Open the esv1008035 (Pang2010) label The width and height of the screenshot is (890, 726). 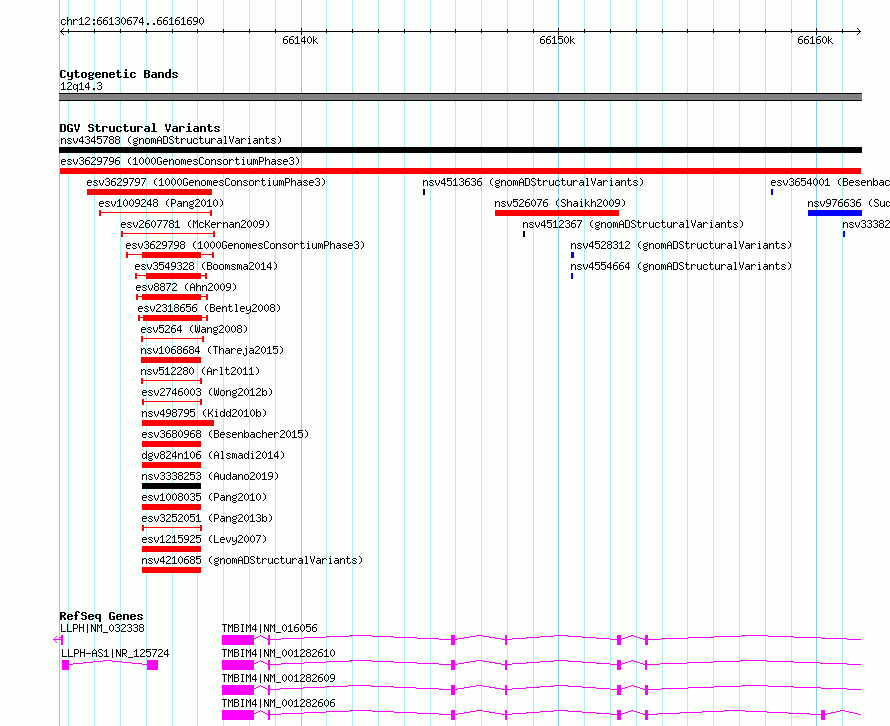pyautogui.click(x=204, y=497)
